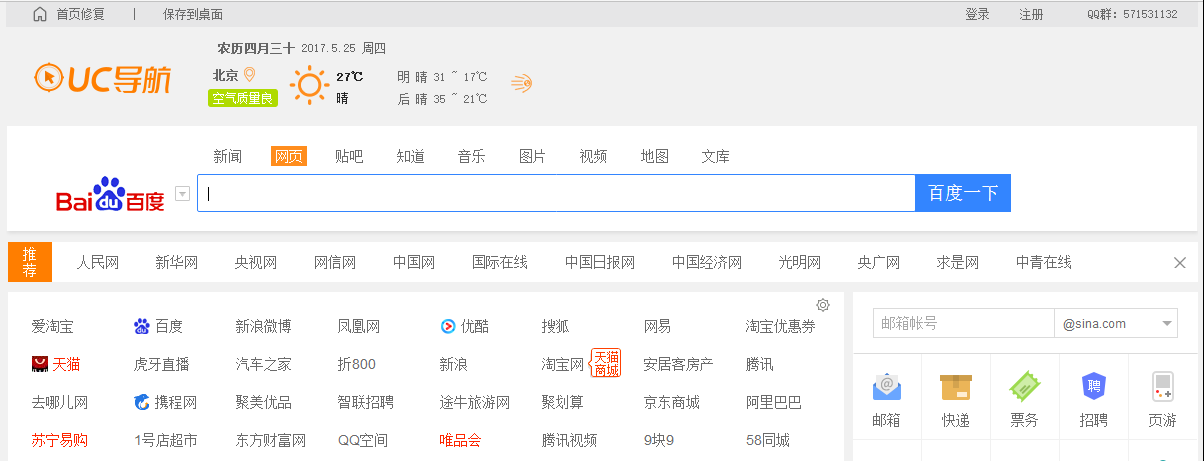Select the 新闻 search tab

(x=227, y=156)
